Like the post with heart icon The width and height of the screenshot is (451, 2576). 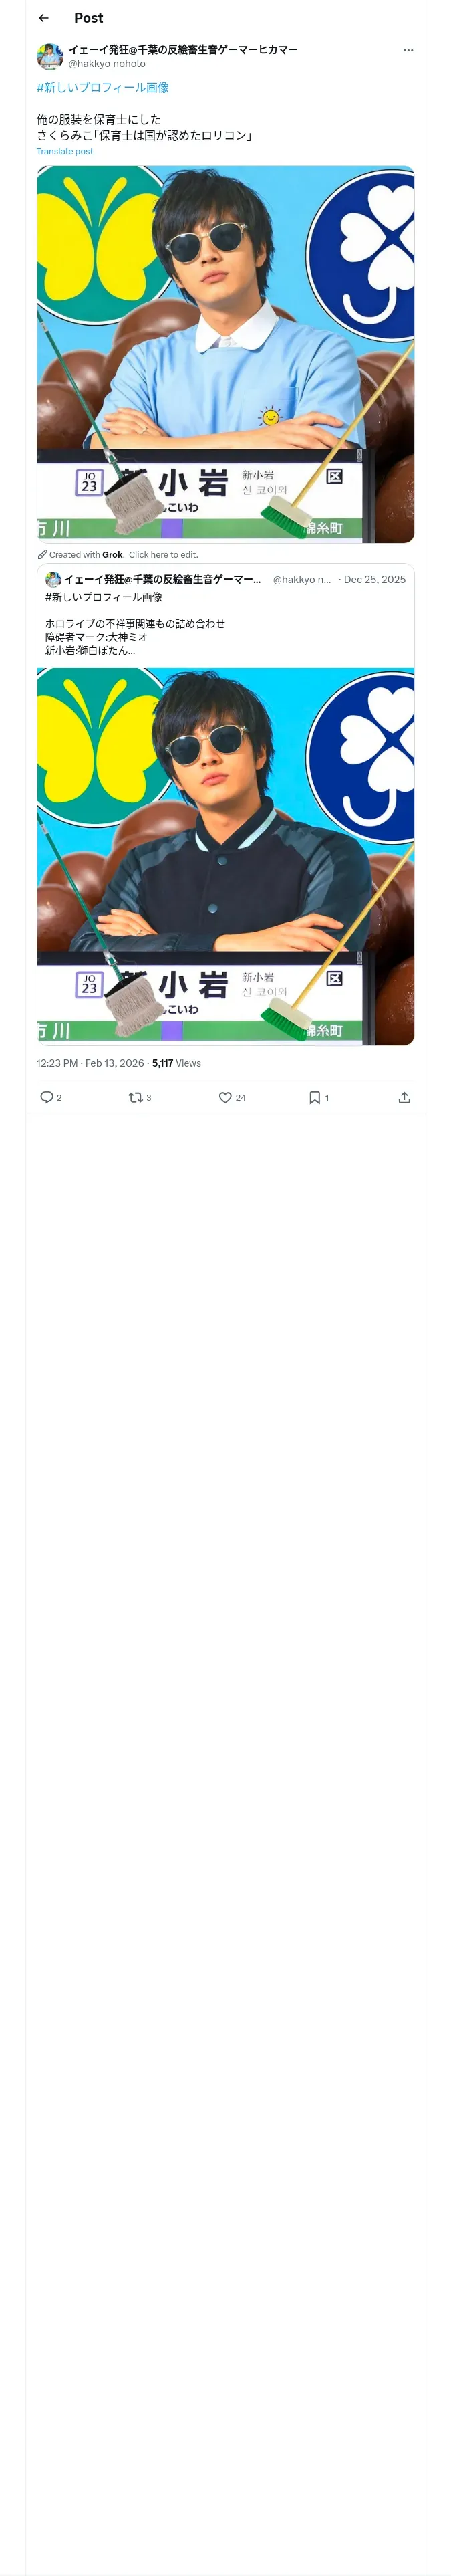click(225, 1097)
